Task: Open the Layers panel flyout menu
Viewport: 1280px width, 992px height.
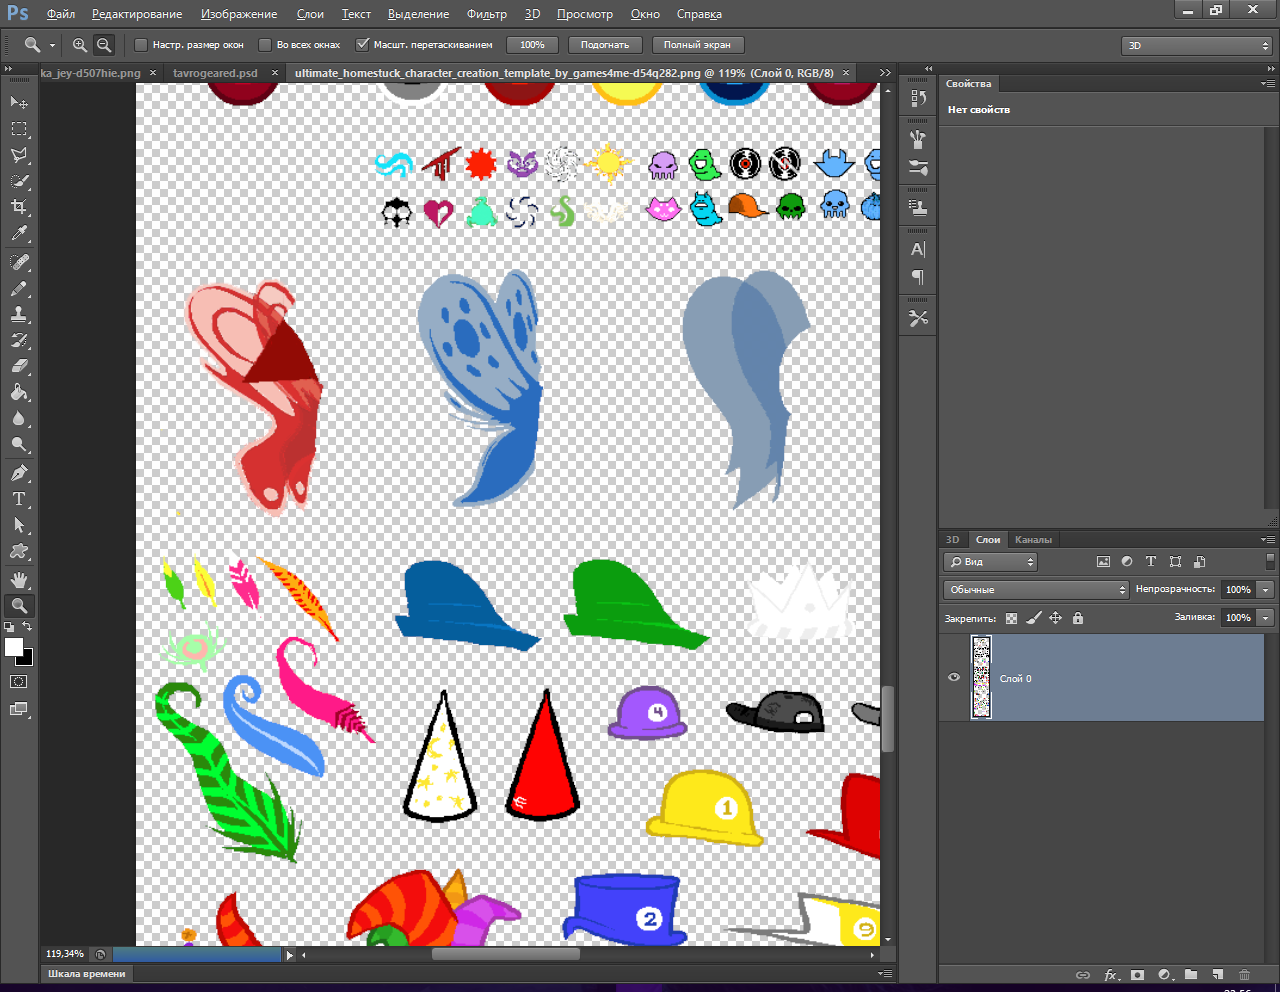Action: pos(1268,540)
